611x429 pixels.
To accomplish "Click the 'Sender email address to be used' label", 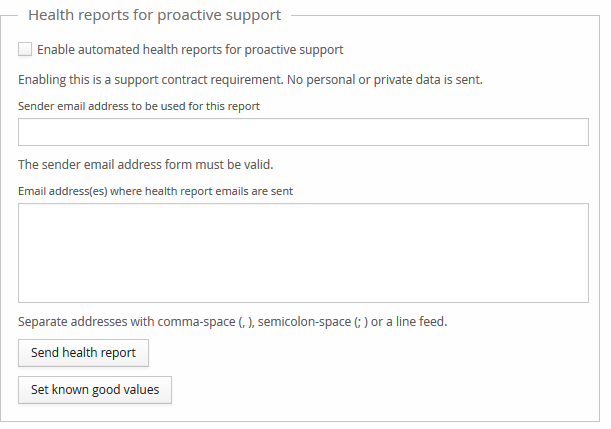I will tap(139, 106).
